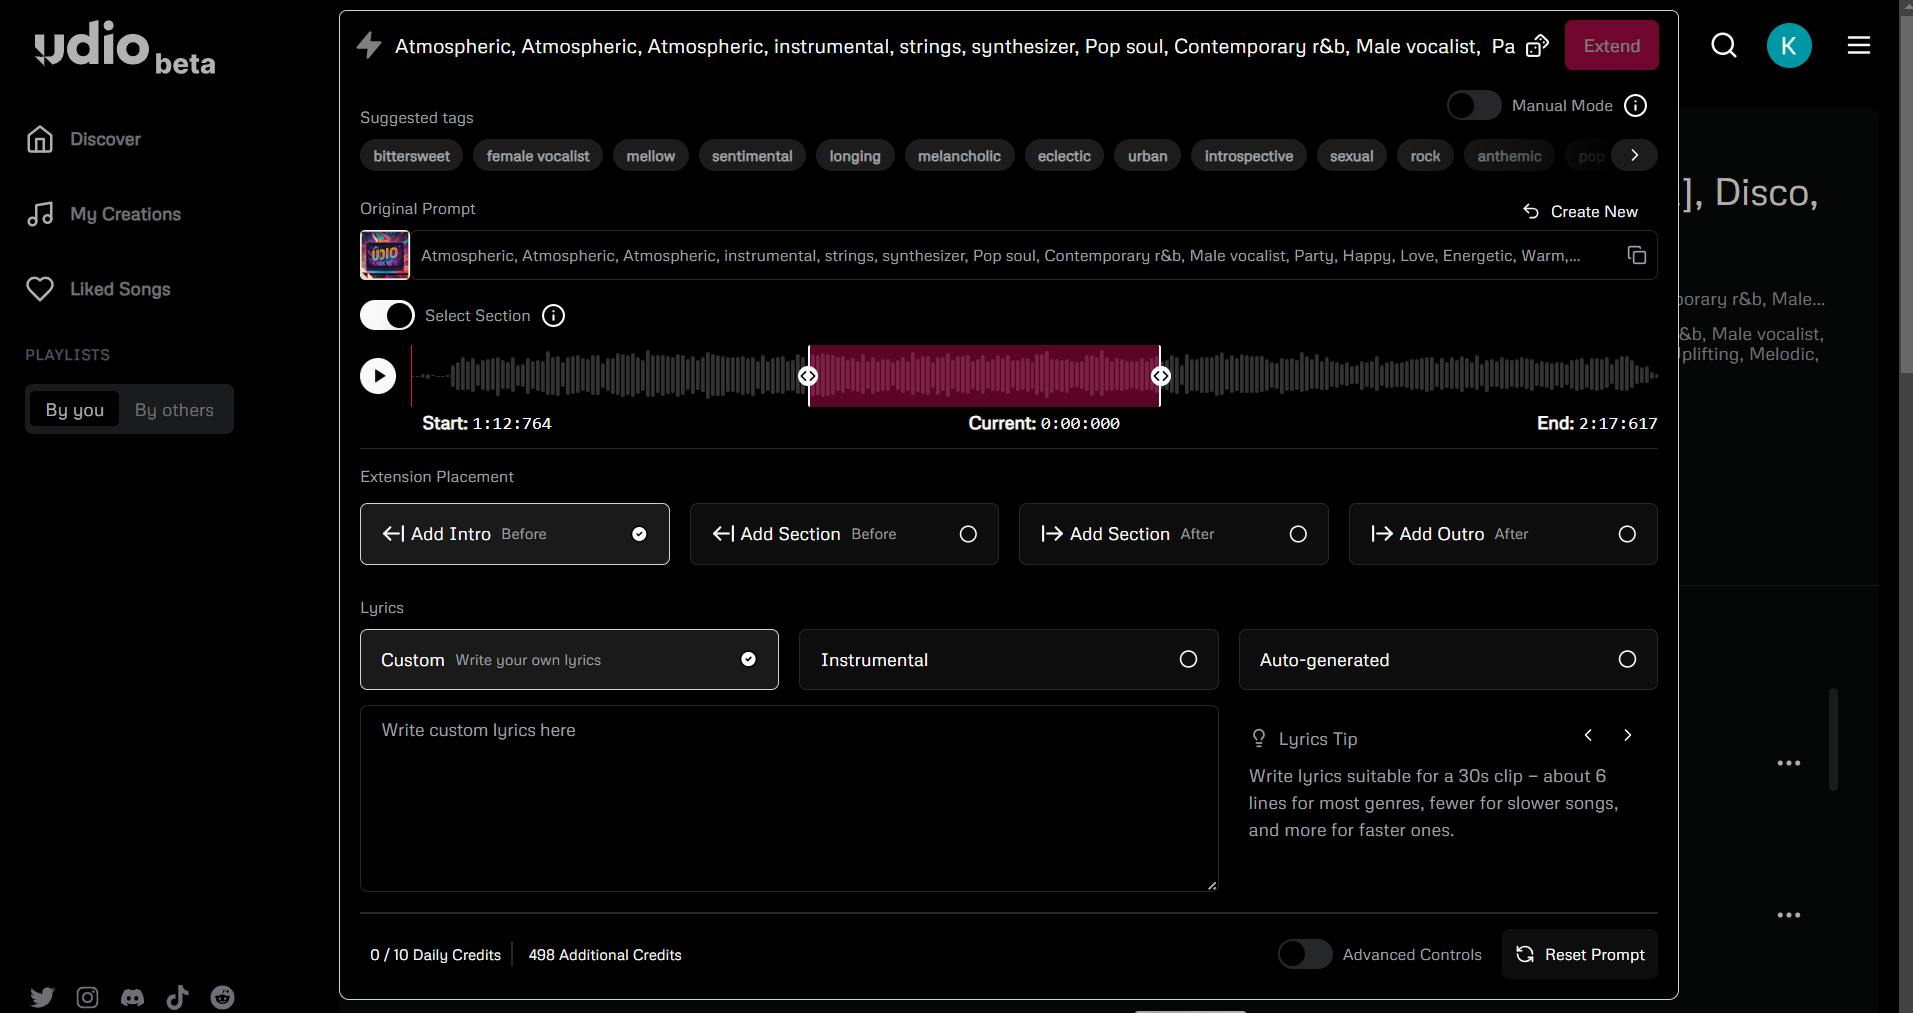Show Select Section info icon
1913x1013 pixels.
click(553, 316)
